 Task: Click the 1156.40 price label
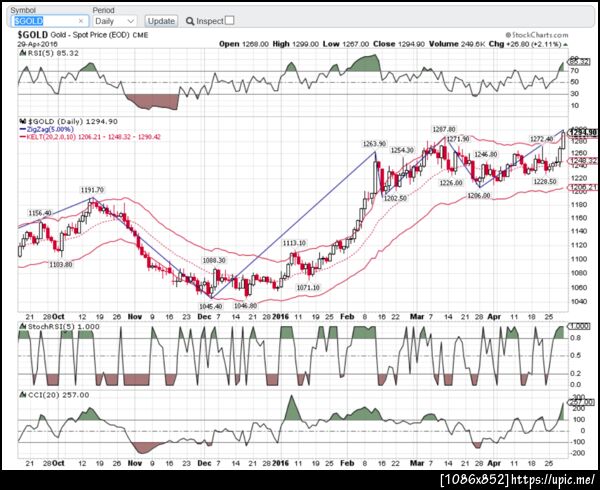(40, 213)
